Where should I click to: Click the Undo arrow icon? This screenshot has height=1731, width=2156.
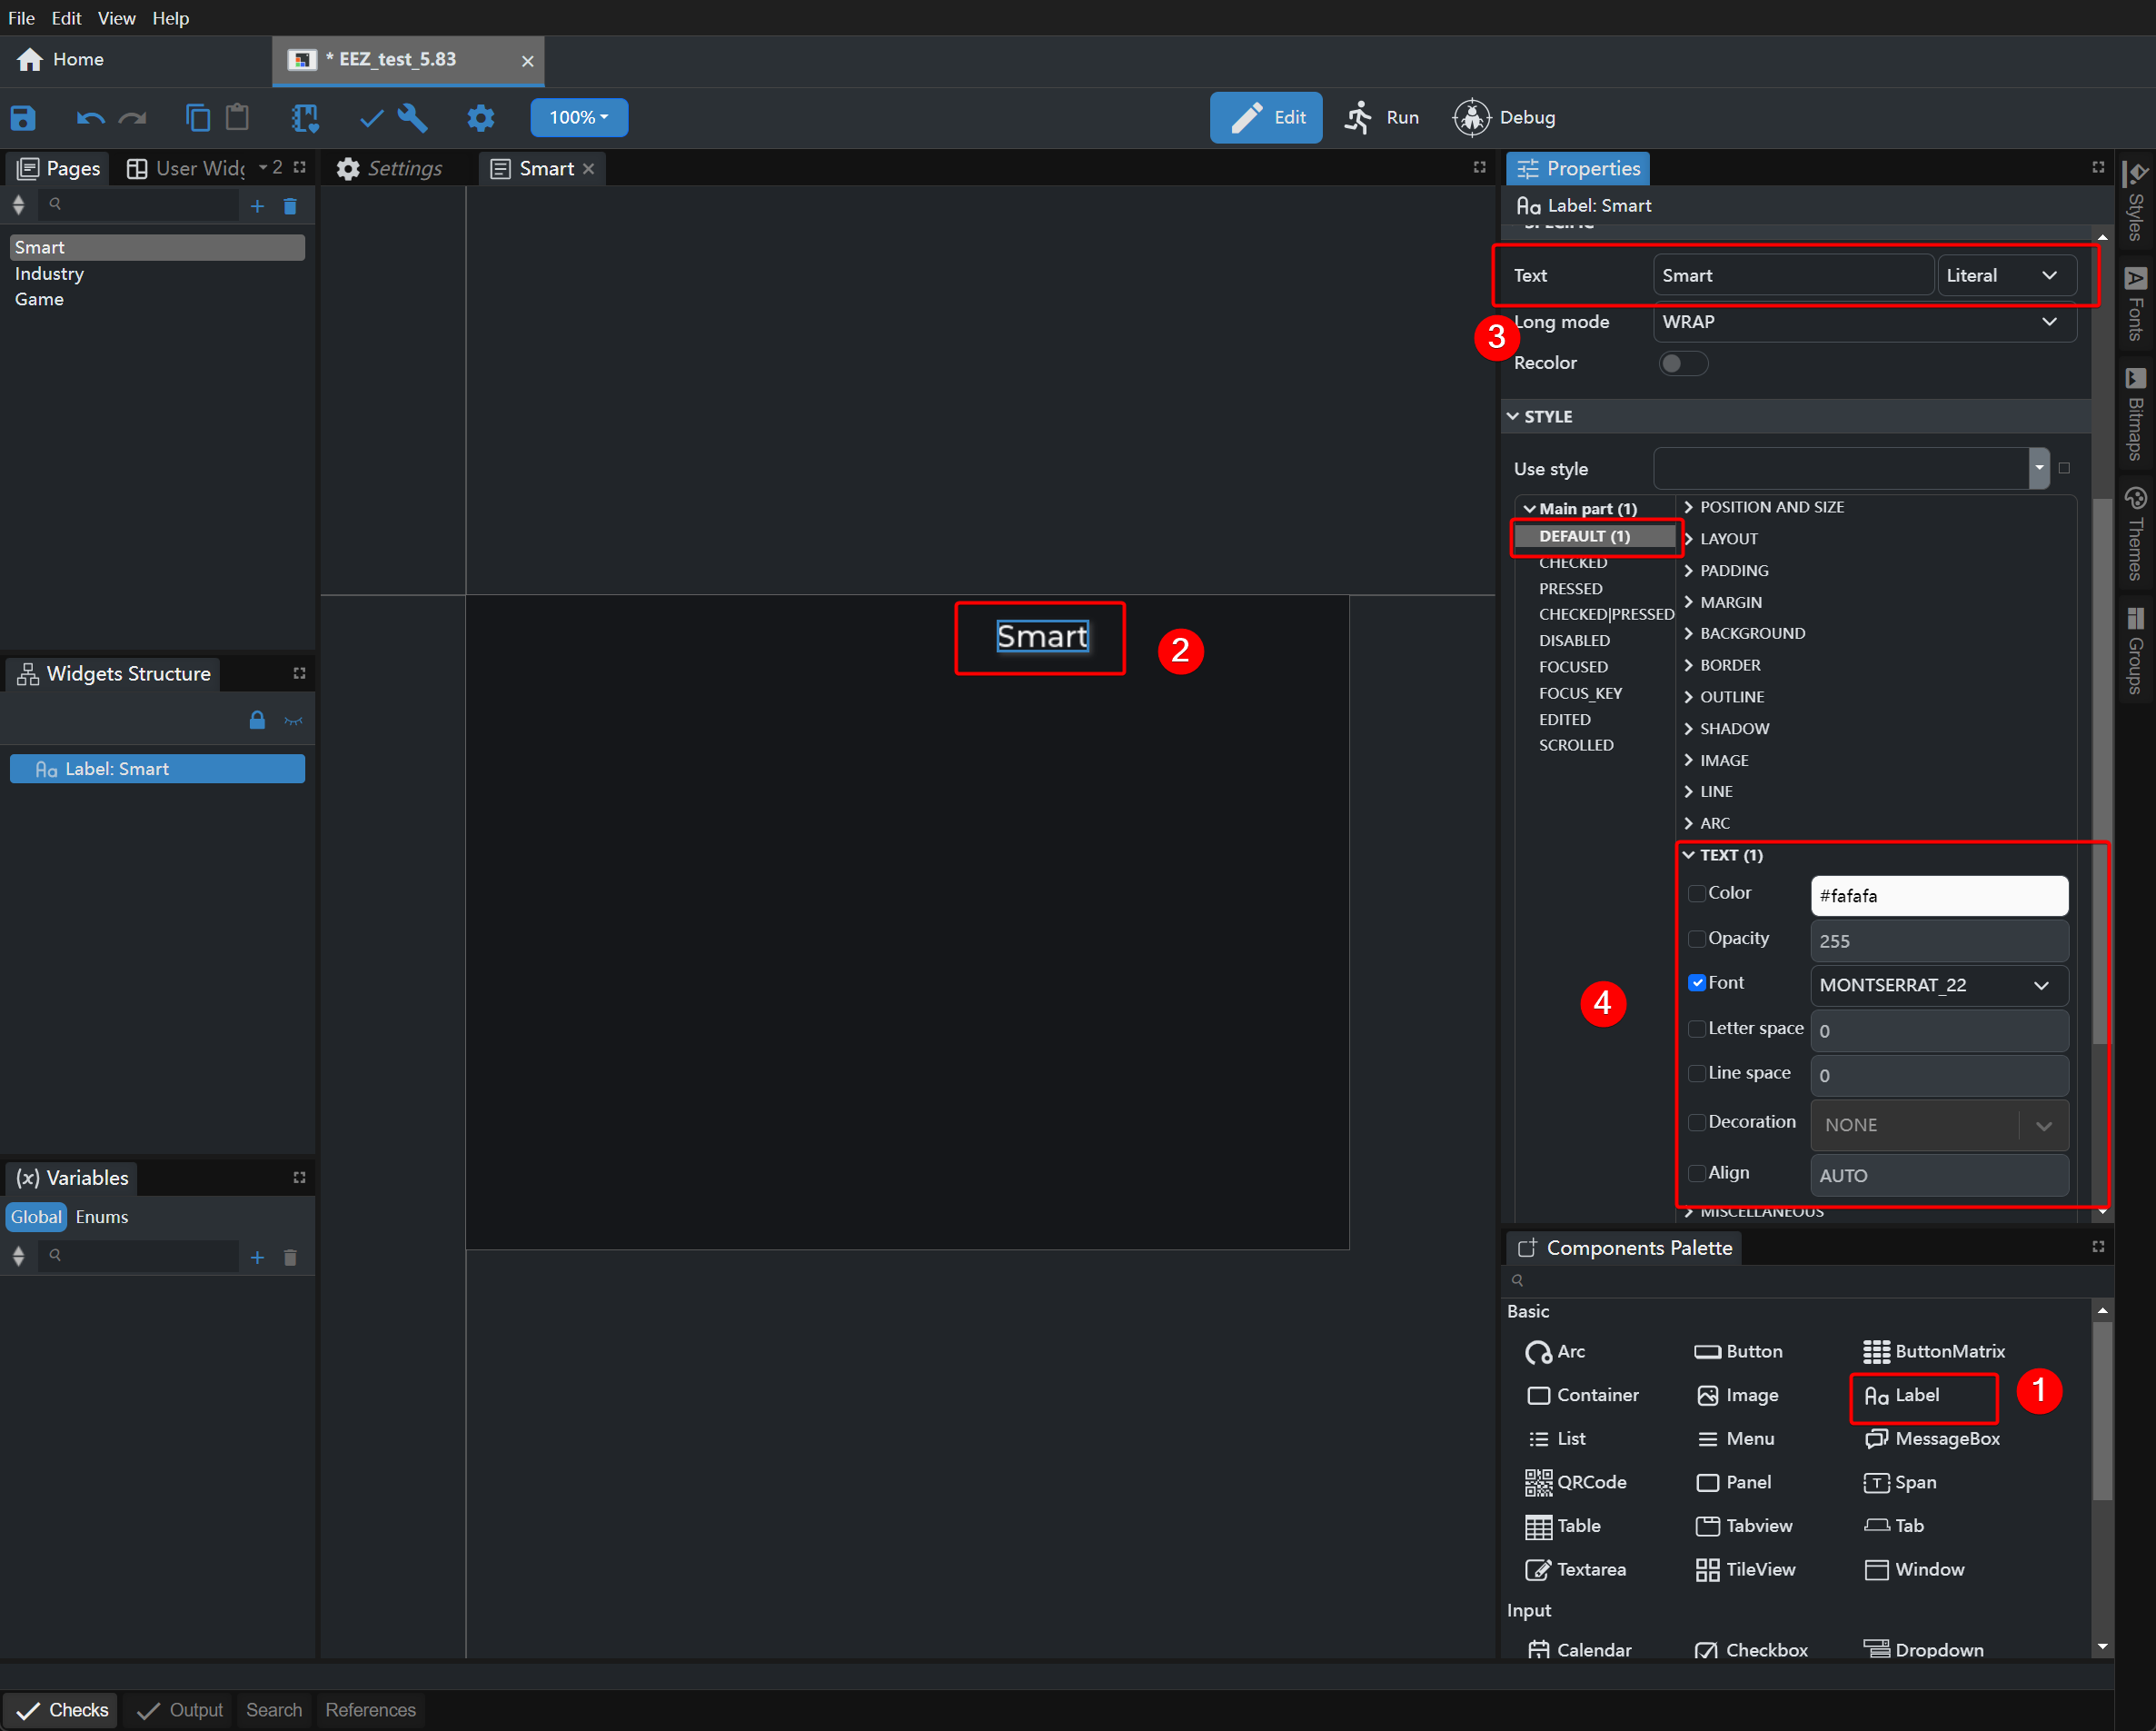click(90, 118)
